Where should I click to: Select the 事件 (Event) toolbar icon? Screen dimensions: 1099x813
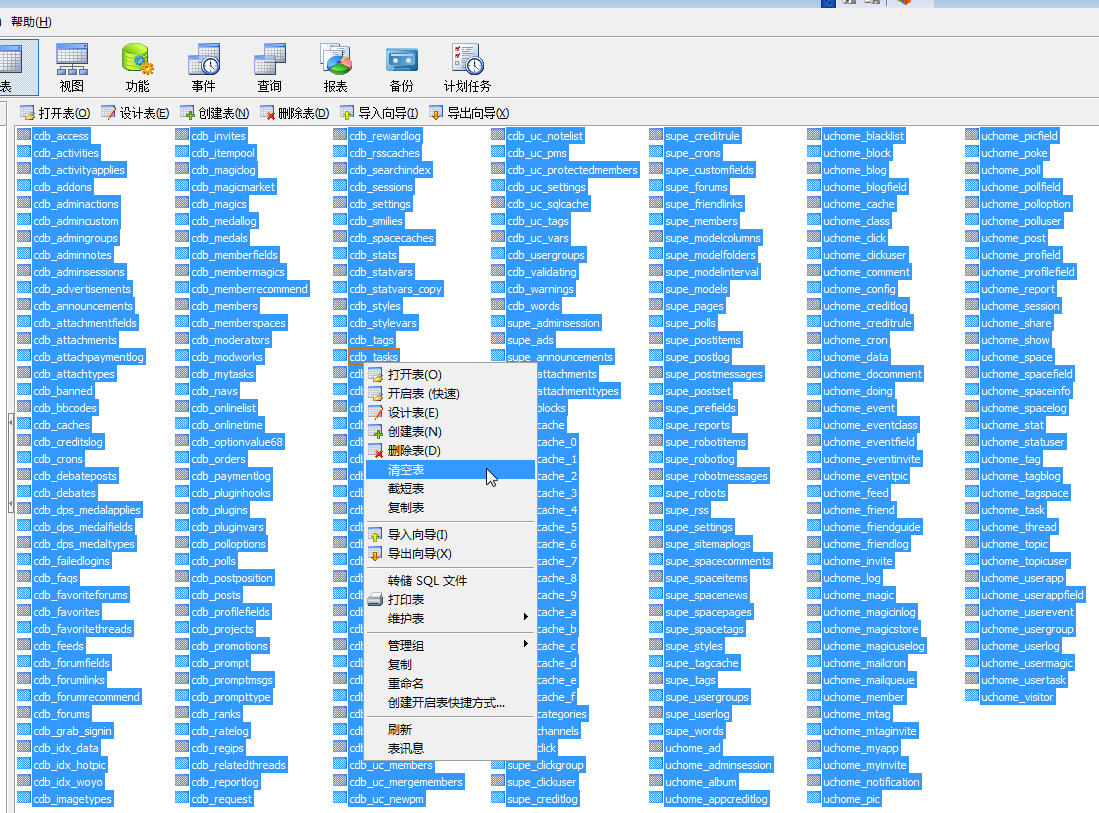click(203, 68)
